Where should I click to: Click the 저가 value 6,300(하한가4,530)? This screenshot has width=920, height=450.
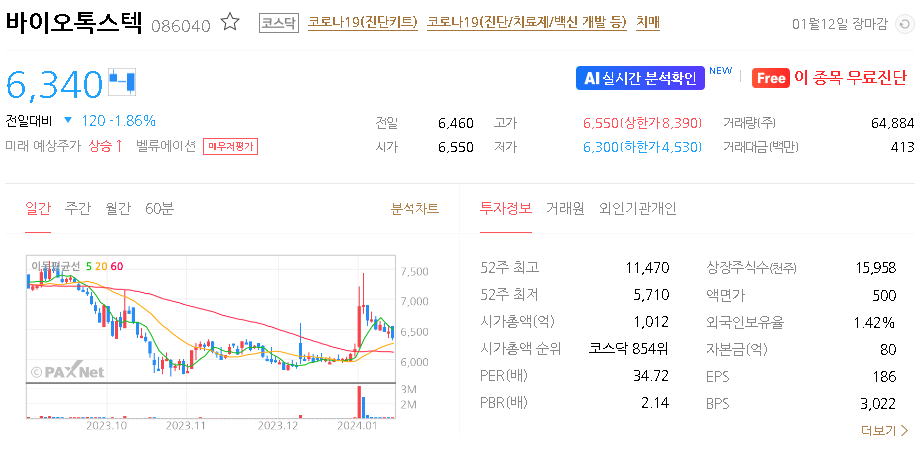642,147
